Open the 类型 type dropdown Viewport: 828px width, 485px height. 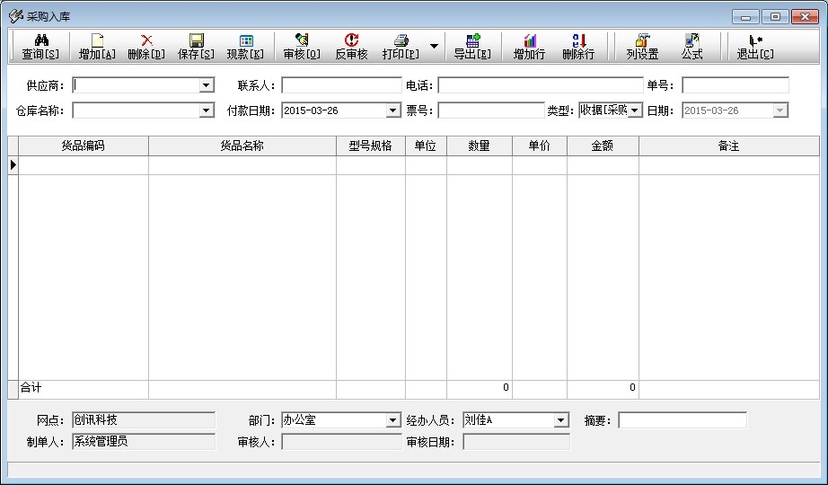[635, 110]
